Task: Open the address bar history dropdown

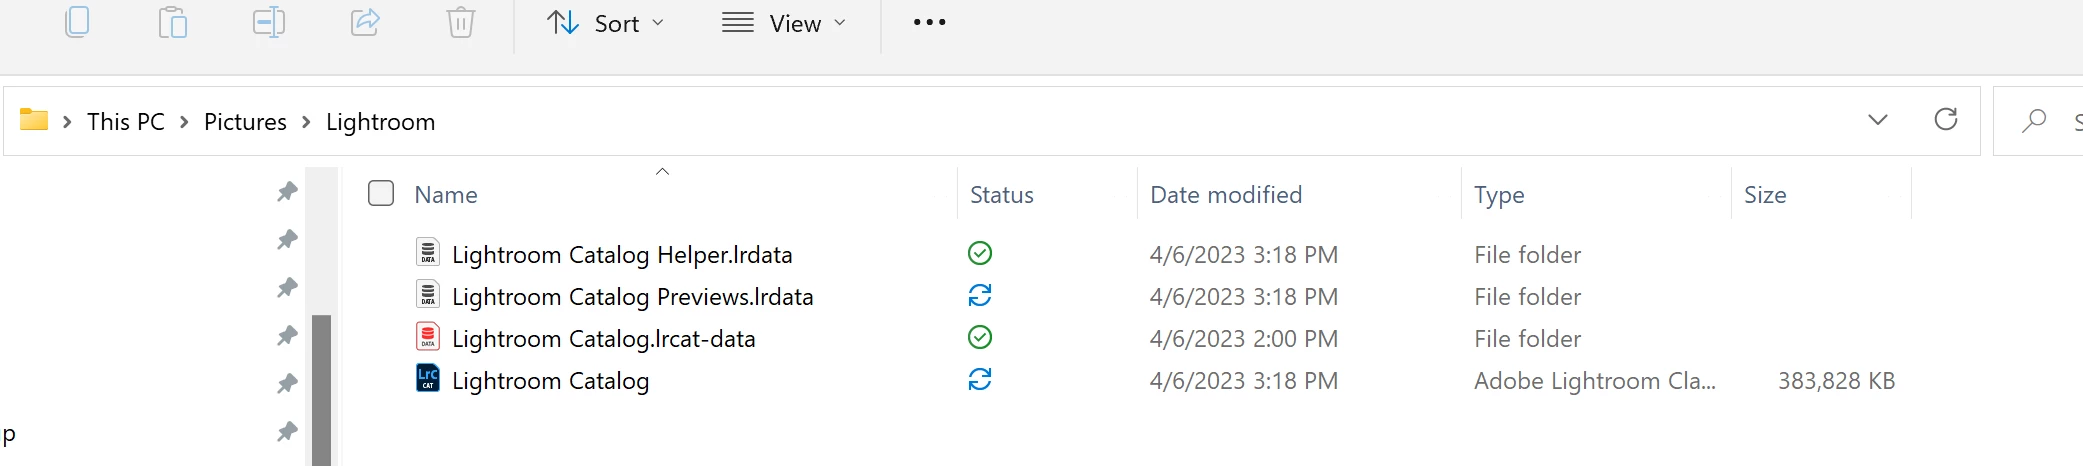Action: pos(1878,120)
